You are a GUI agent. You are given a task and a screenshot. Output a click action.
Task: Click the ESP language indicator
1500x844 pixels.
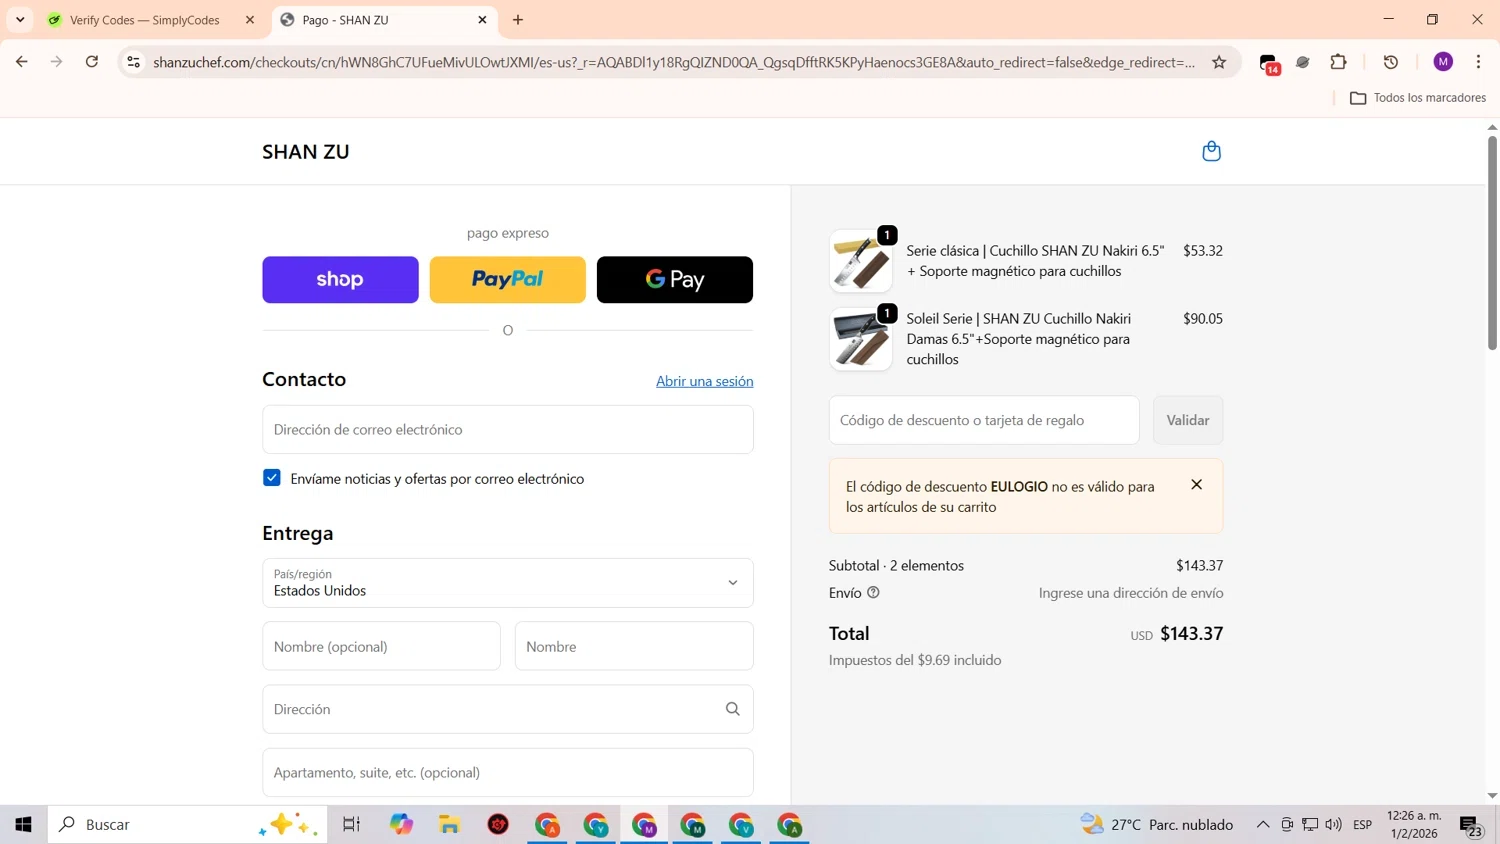1362,825
